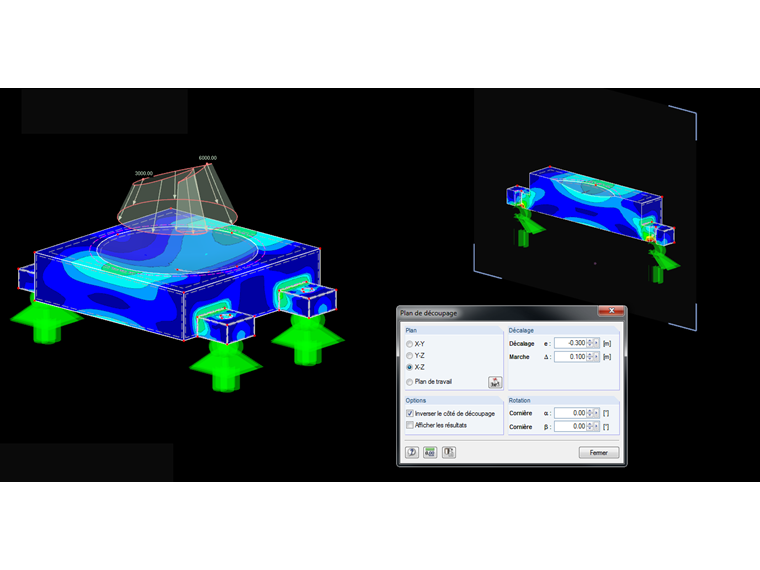760x570 pixels.
Task: Click the 6000.00 load value label
Action: 208,158
